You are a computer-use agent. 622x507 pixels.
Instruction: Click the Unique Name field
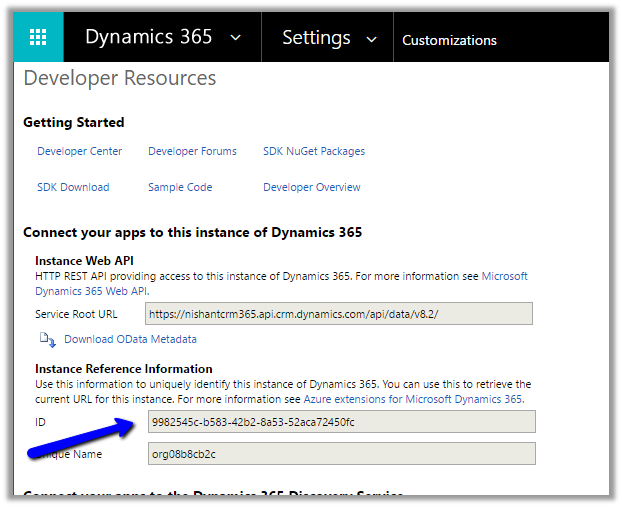[340, 454]
